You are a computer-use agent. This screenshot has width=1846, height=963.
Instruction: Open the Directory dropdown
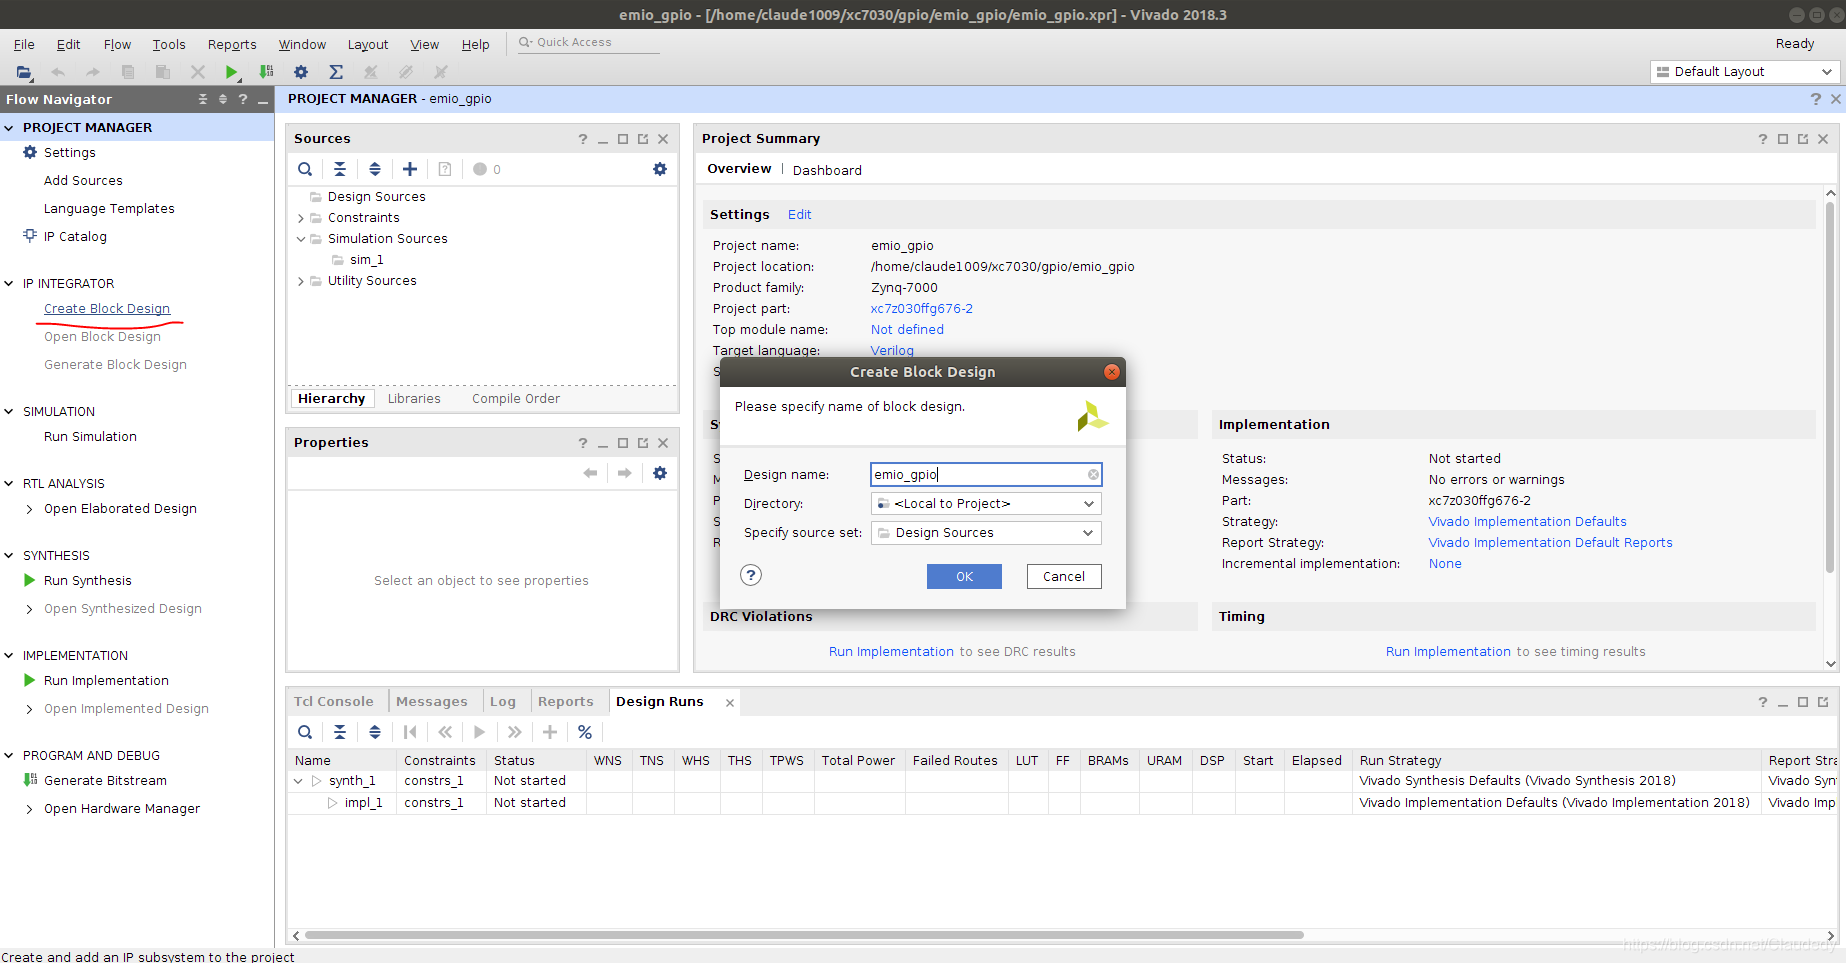(x=986, y=504)
